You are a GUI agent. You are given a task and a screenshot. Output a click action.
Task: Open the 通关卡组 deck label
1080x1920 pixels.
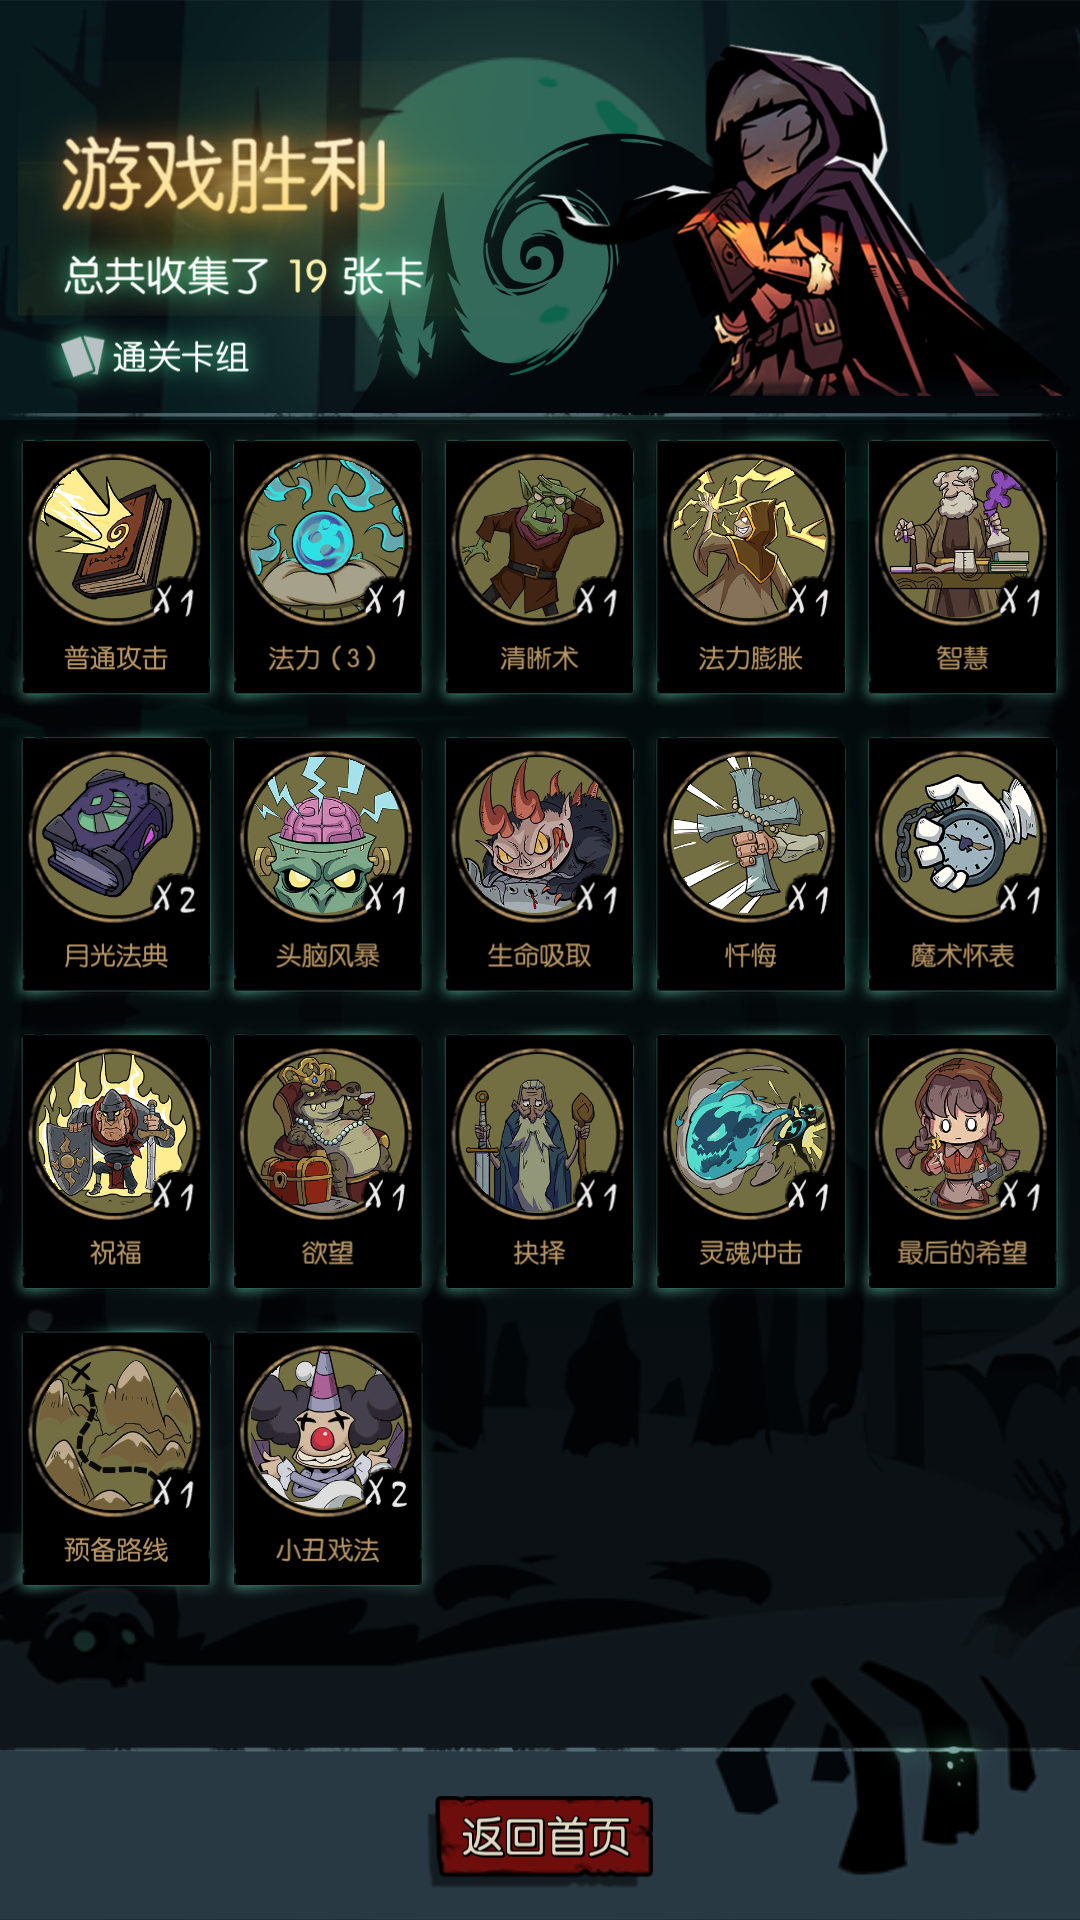pos(156,357)
